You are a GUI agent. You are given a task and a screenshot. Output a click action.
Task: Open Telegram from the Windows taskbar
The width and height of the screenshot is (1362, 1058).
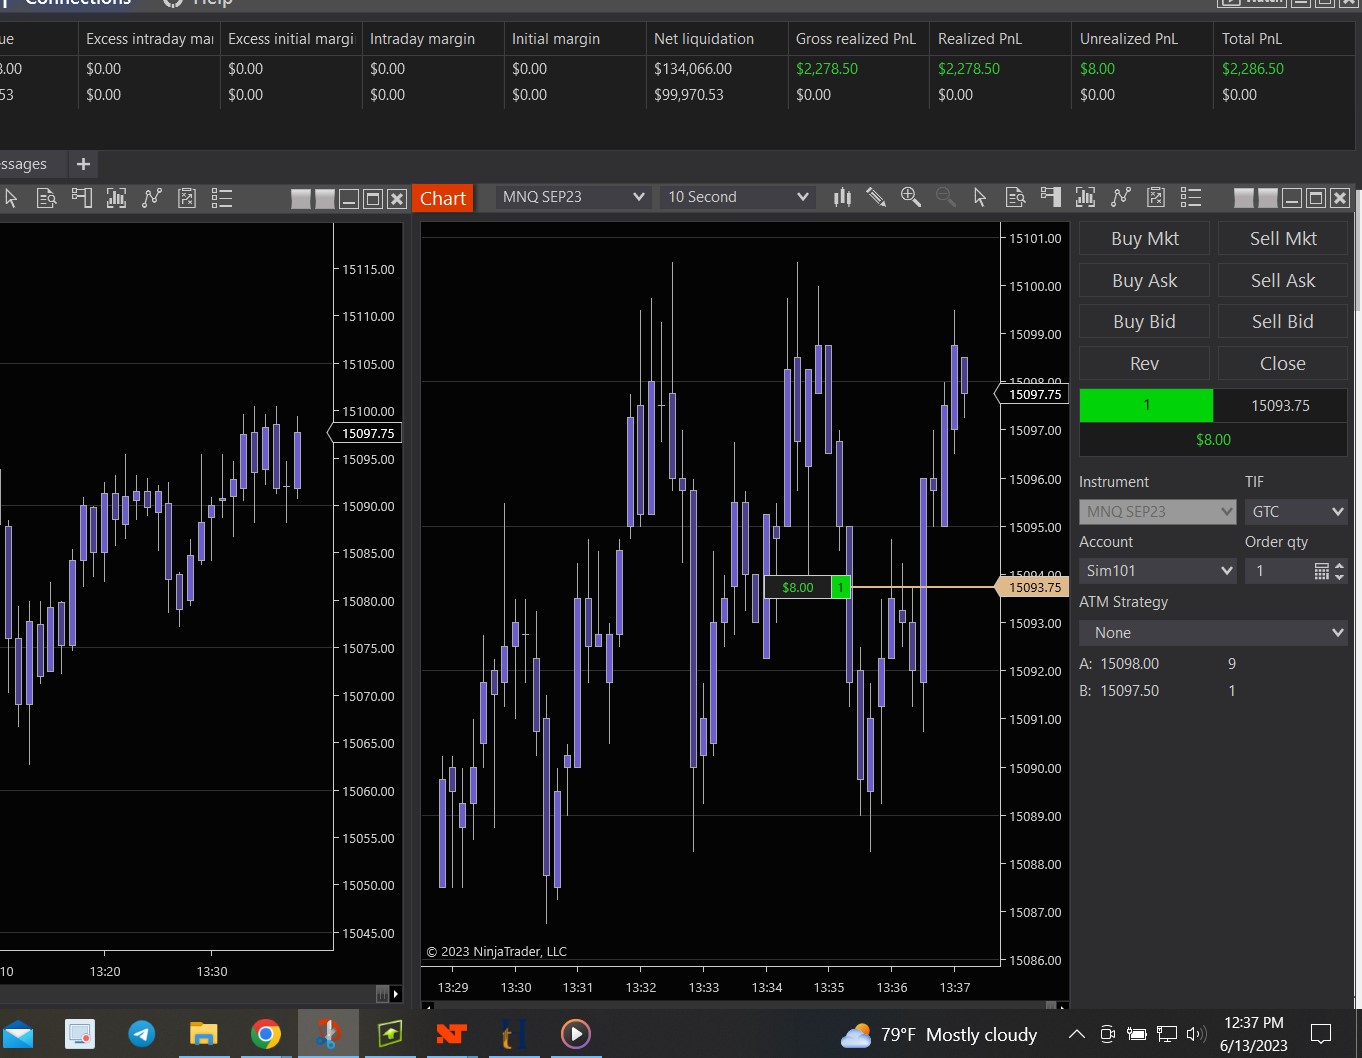[x=142, y=1034]
